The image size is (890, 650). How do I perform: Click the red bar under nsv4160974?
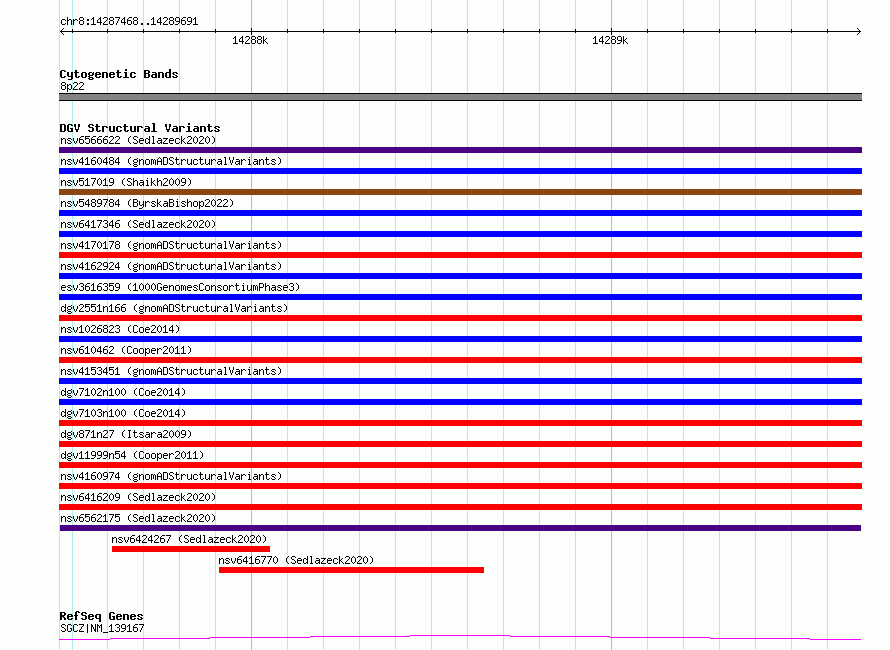pos(460,486)
